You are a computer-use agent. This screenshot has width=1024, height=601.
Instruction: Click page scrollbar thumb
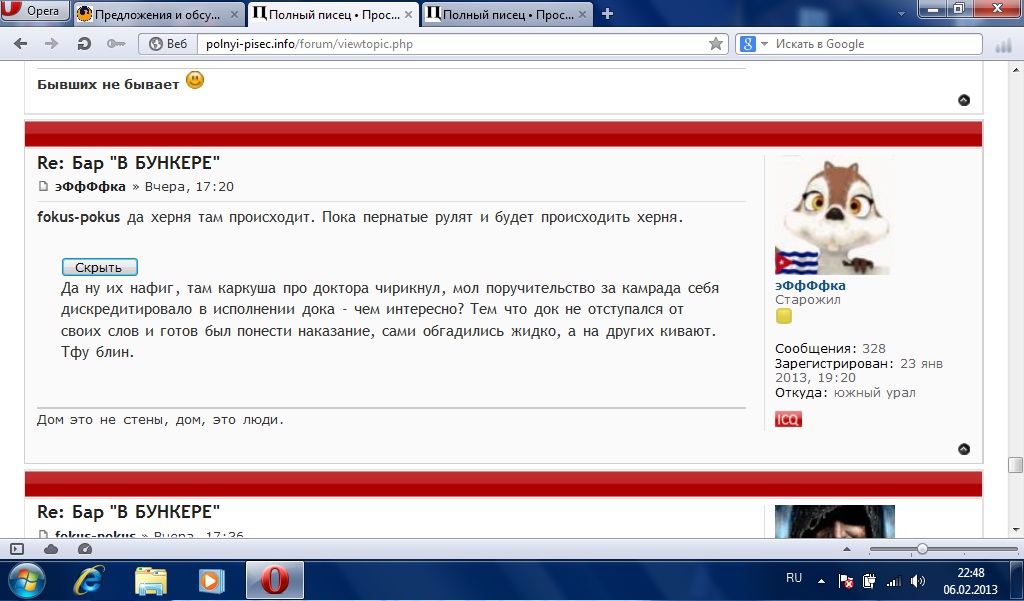pos(1015,465)
